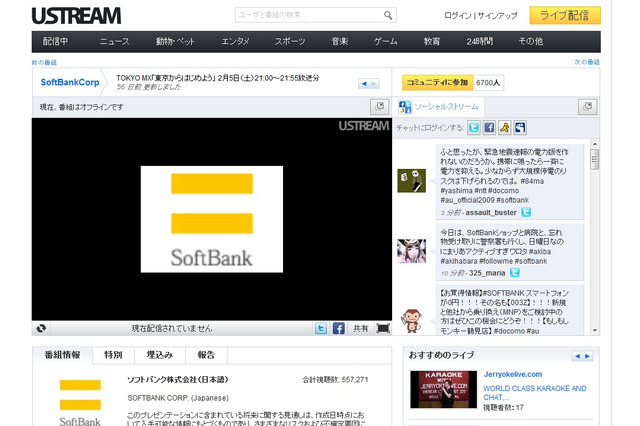Viewport: 640px width, 426px height.
Task: Open the SoftBankCorp channel link
Action: click(x=70, y=82)
